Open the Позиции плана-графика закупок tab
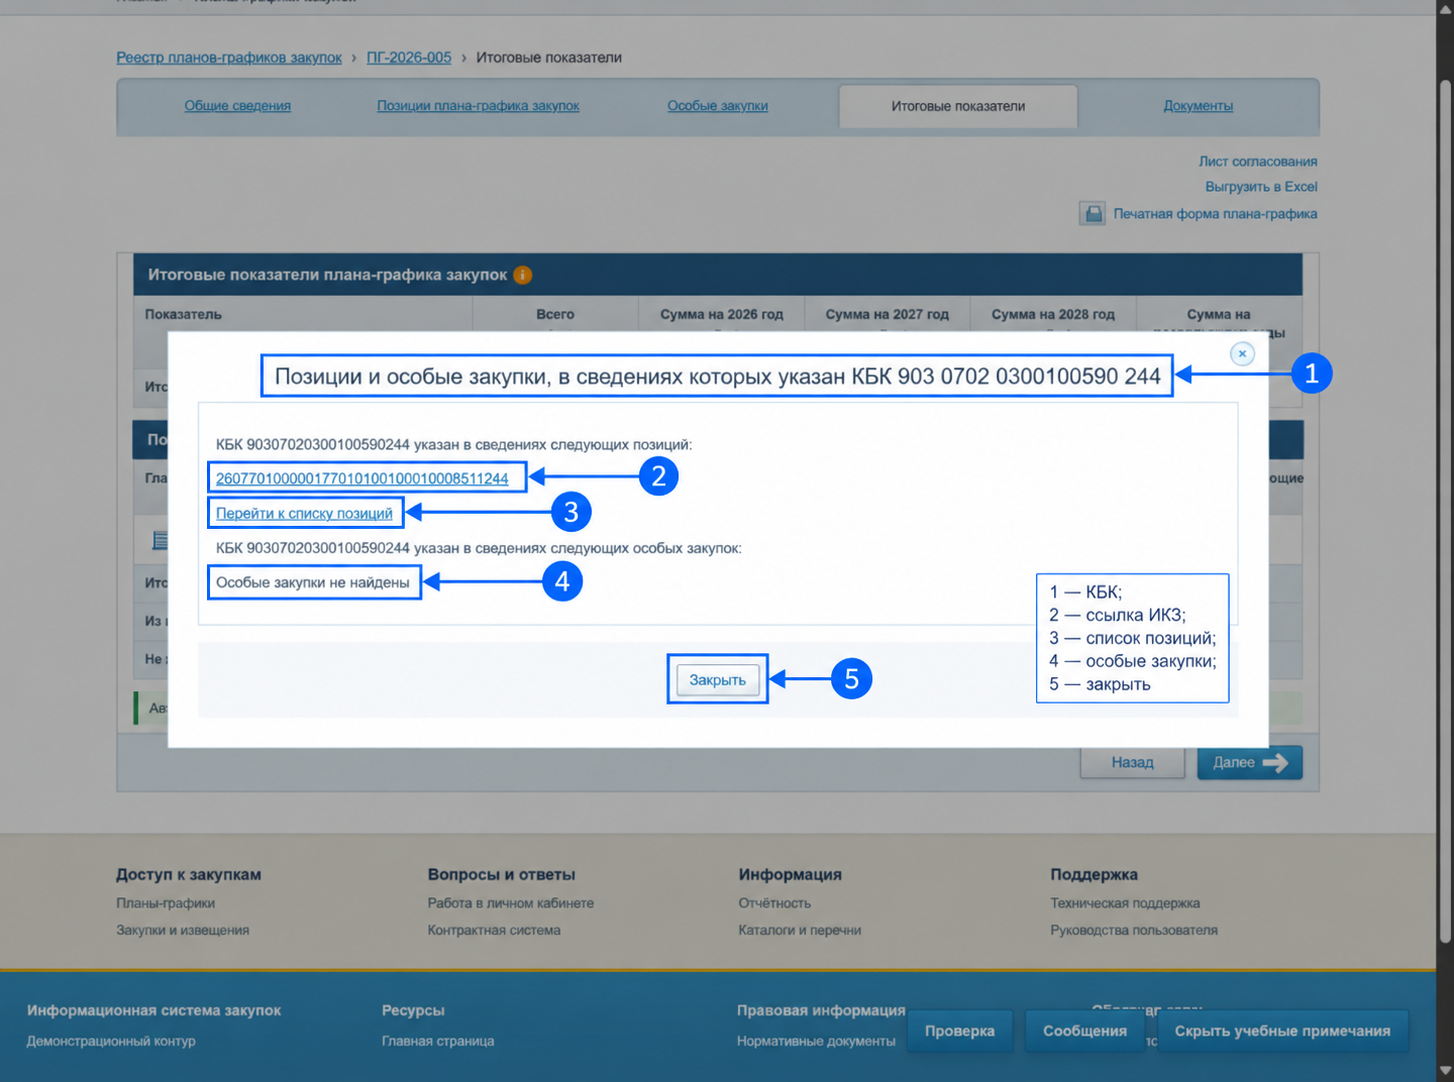 click(x=478, y=106)
